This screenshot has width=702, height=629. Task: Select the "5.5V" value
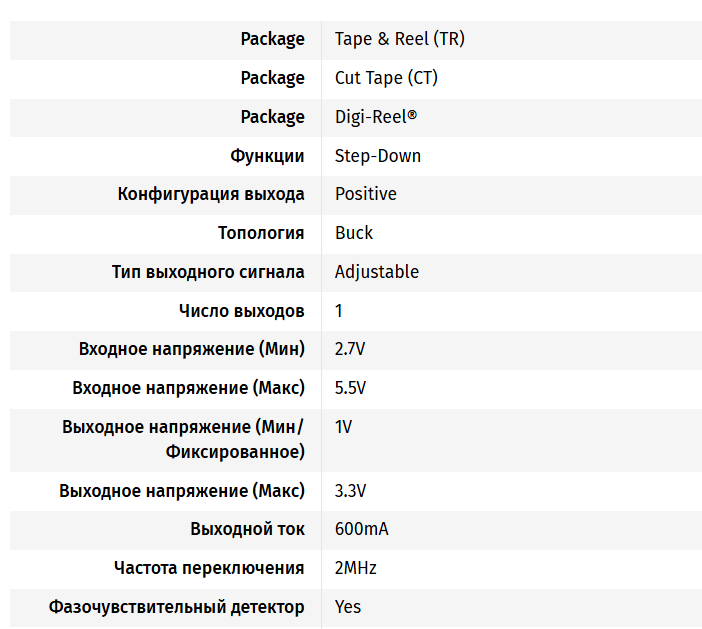pos(351,388)
